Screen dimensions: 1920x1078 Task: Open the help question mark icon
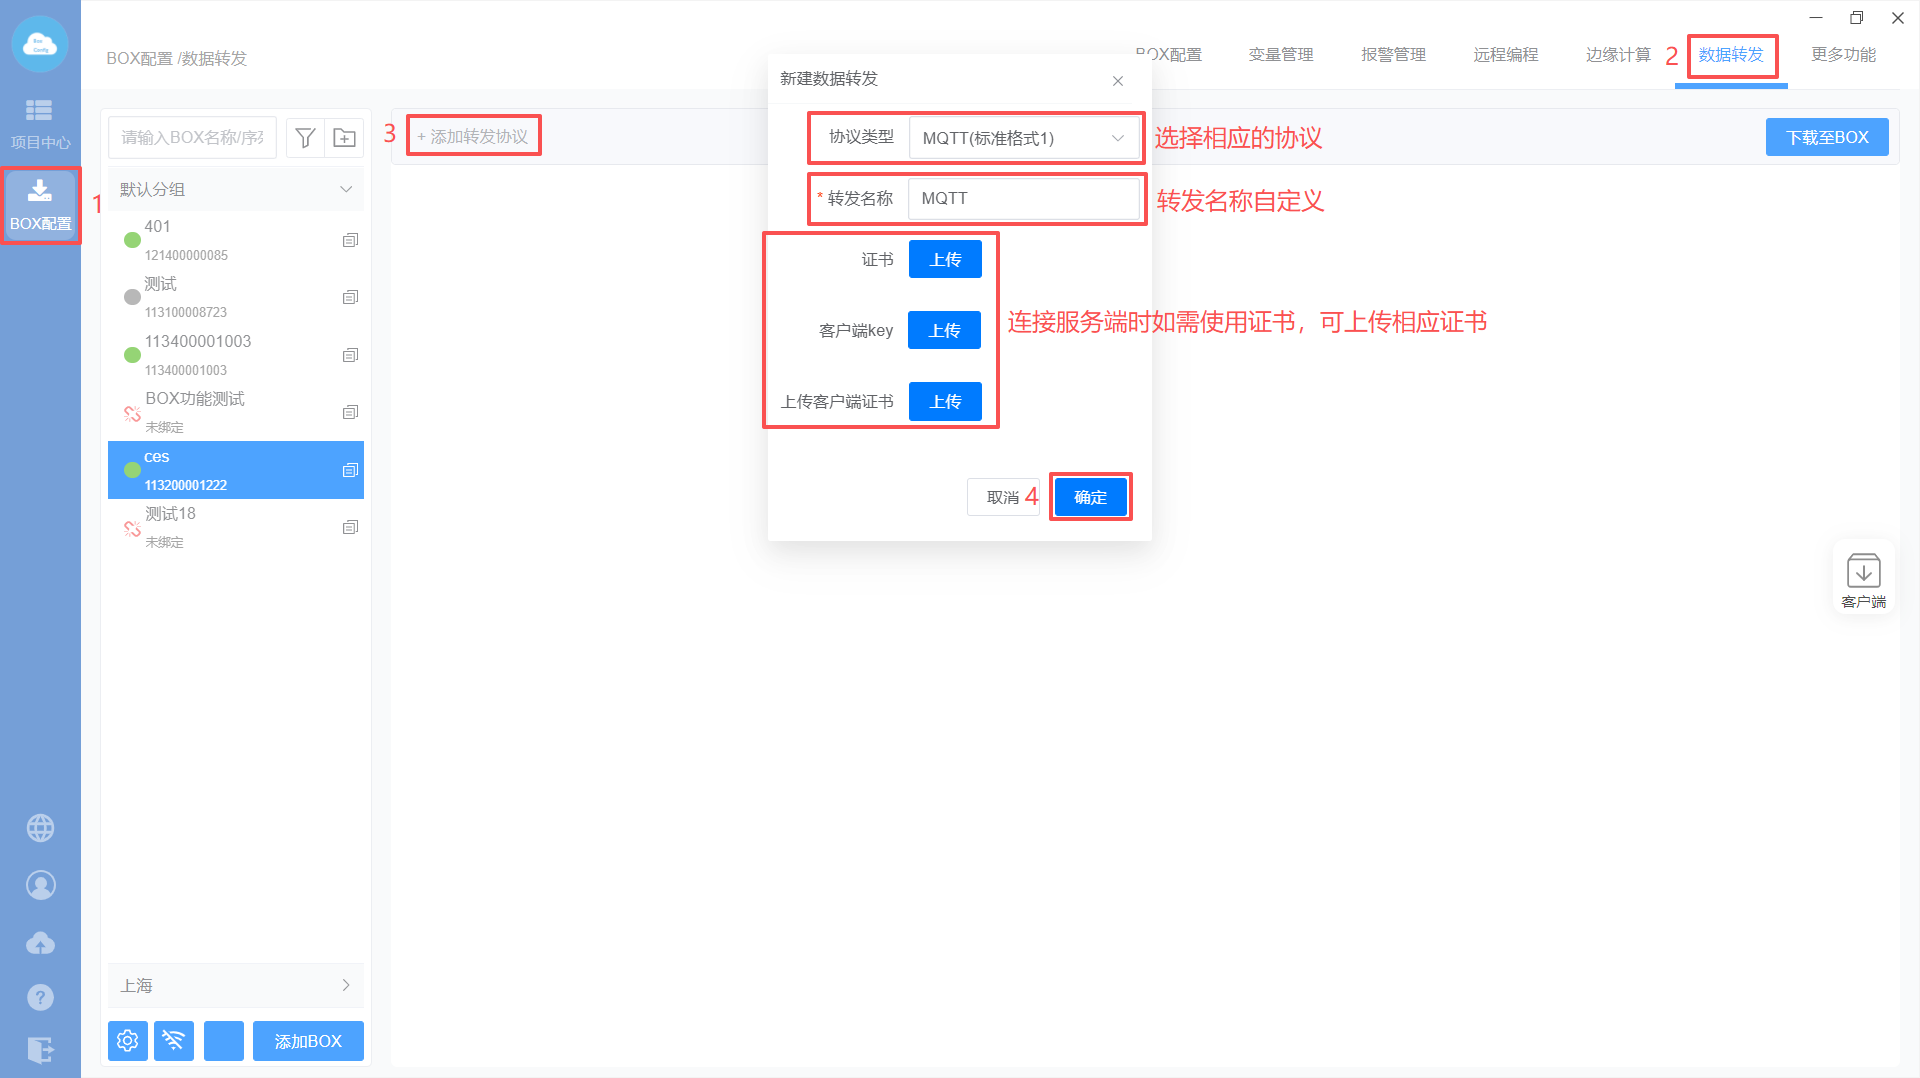40,997
